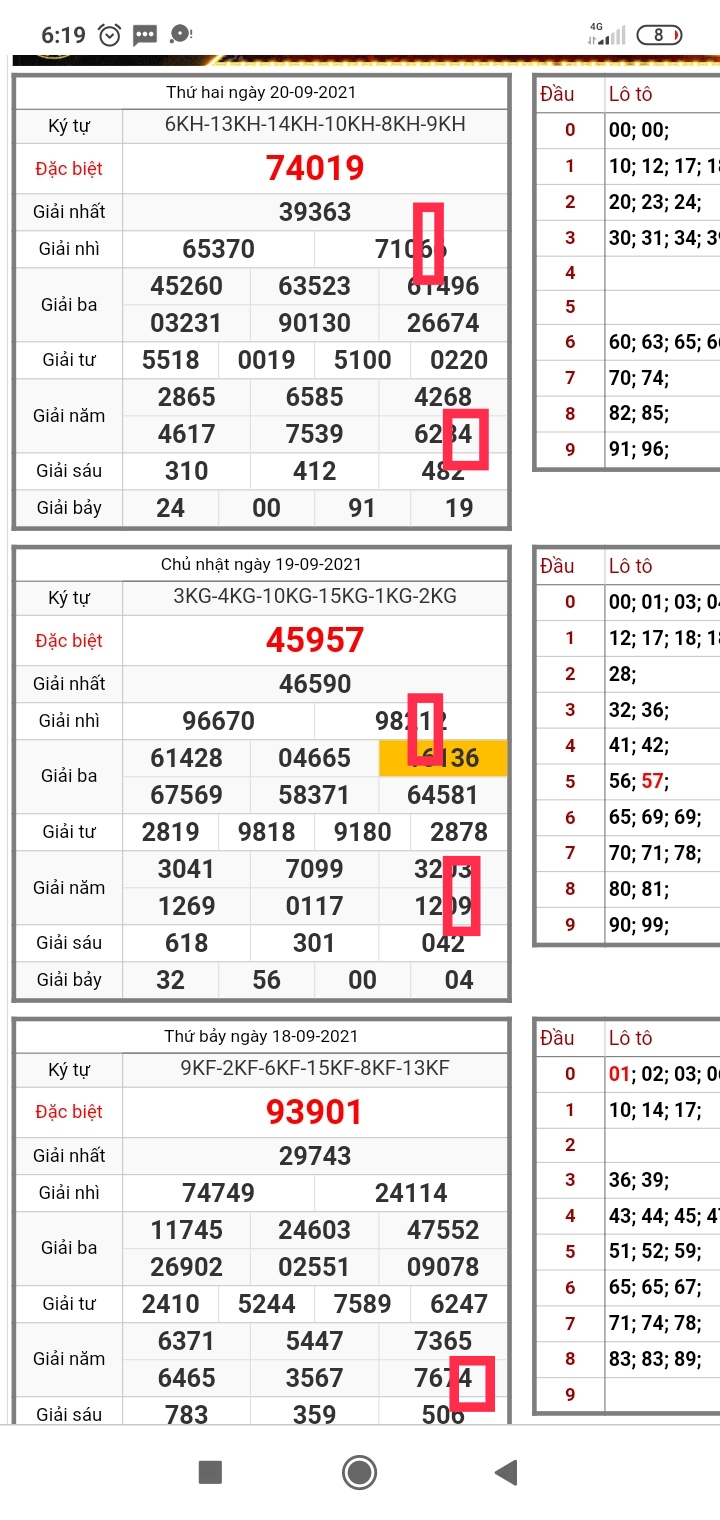
Task: Tap third prize number 90130
Action: [315, 323]
